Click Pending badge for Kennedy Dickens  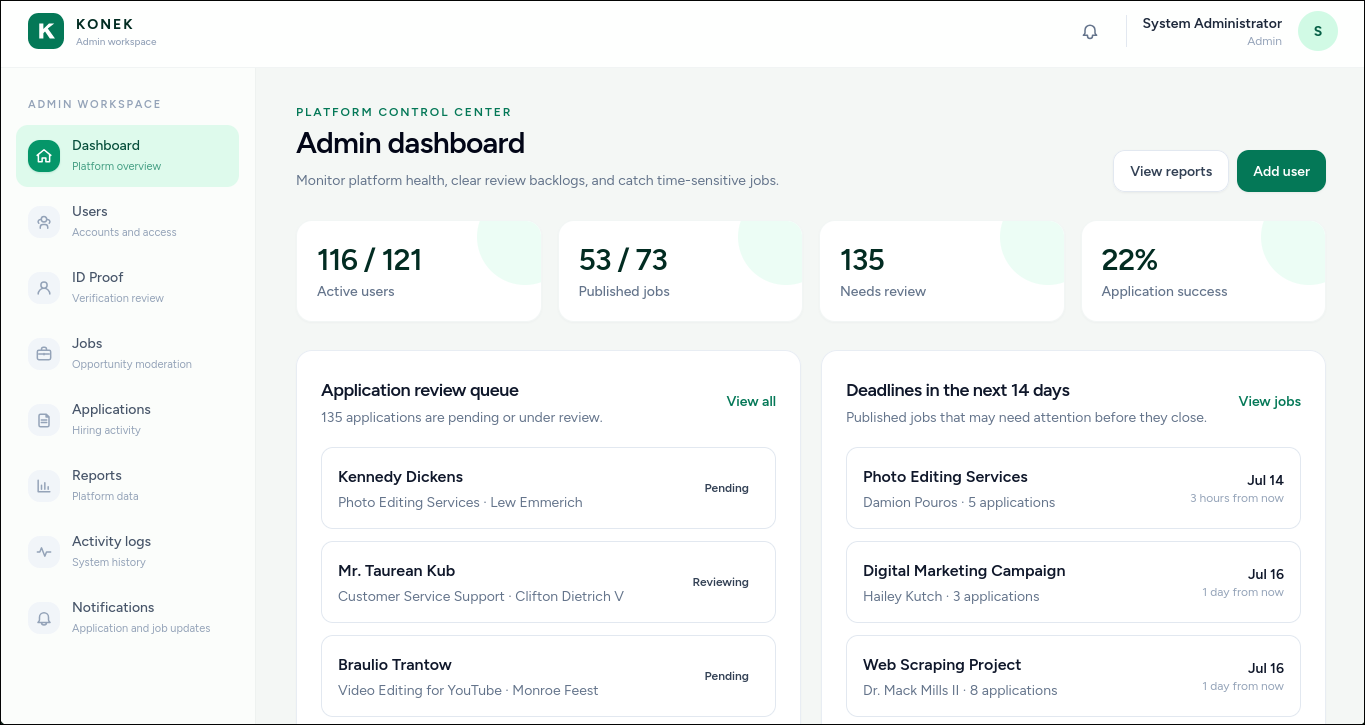[x=727, y=488]
